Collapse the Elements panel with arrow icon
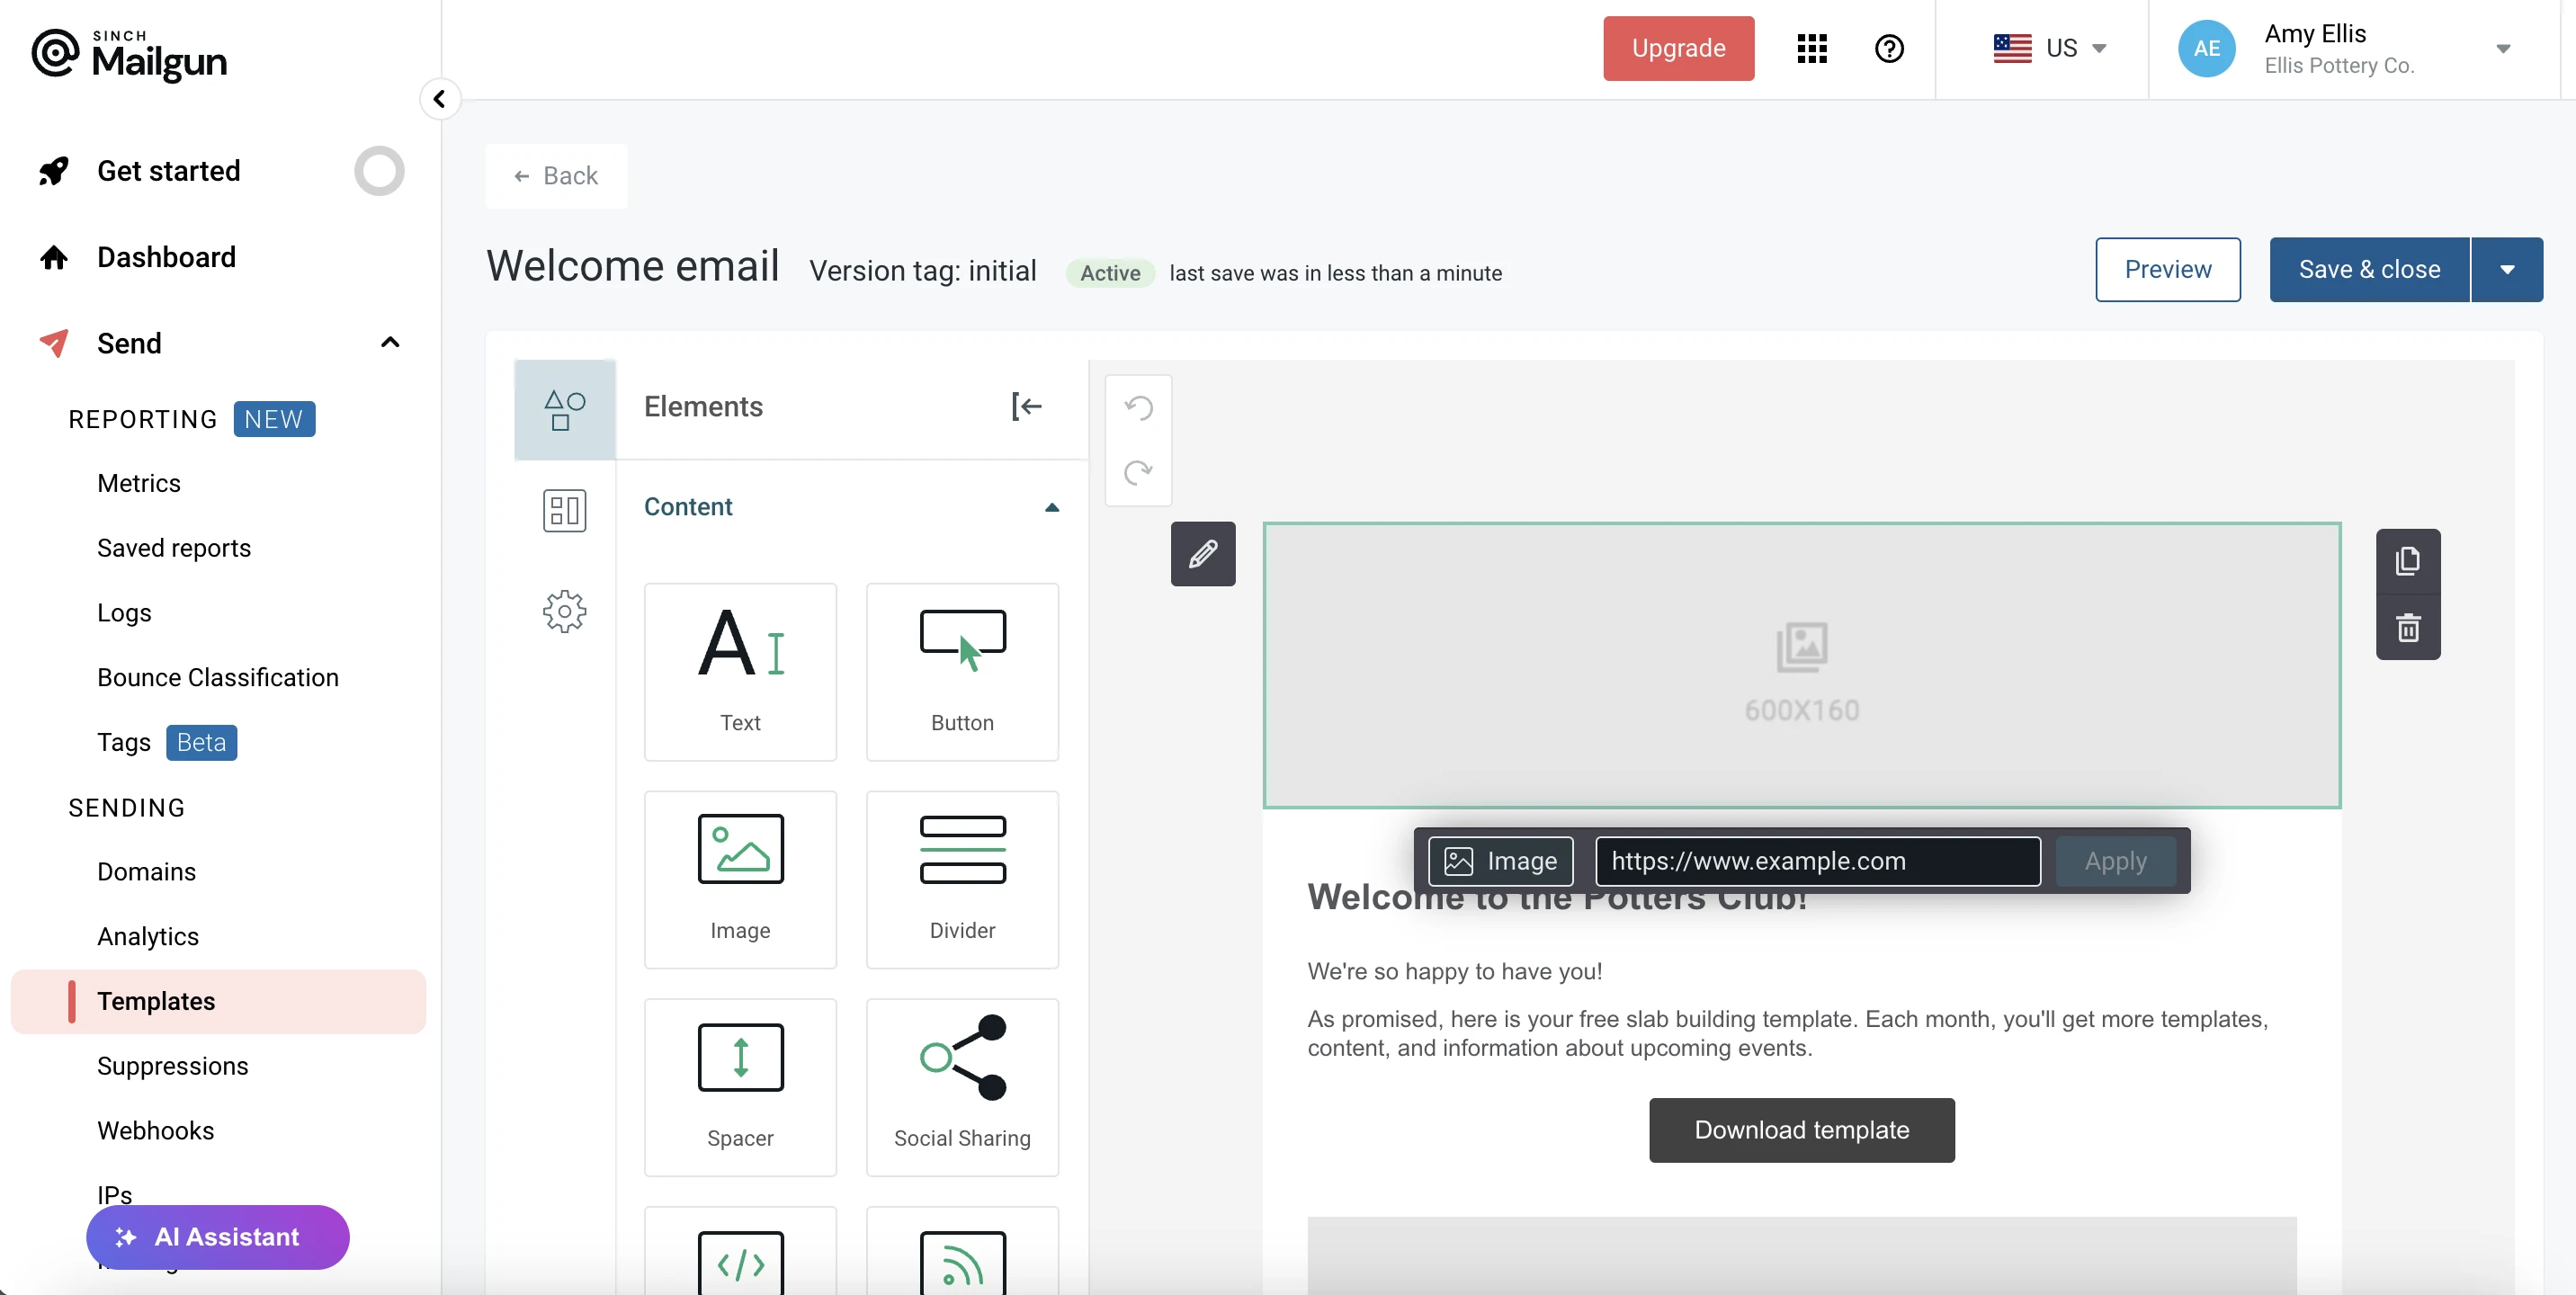This screenshot has height=1295, width=2576. [1026, 406]
